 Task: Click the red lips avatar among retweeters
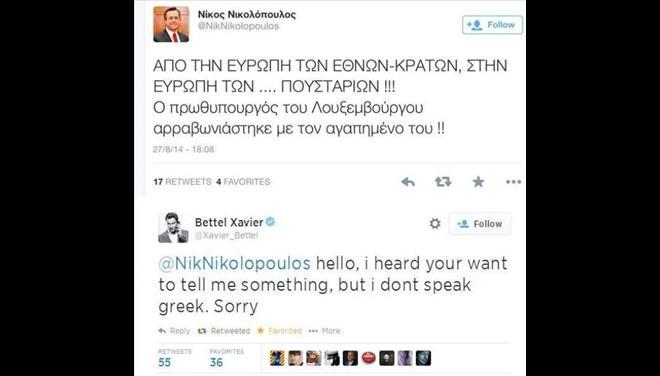click(x=368, y=358)
